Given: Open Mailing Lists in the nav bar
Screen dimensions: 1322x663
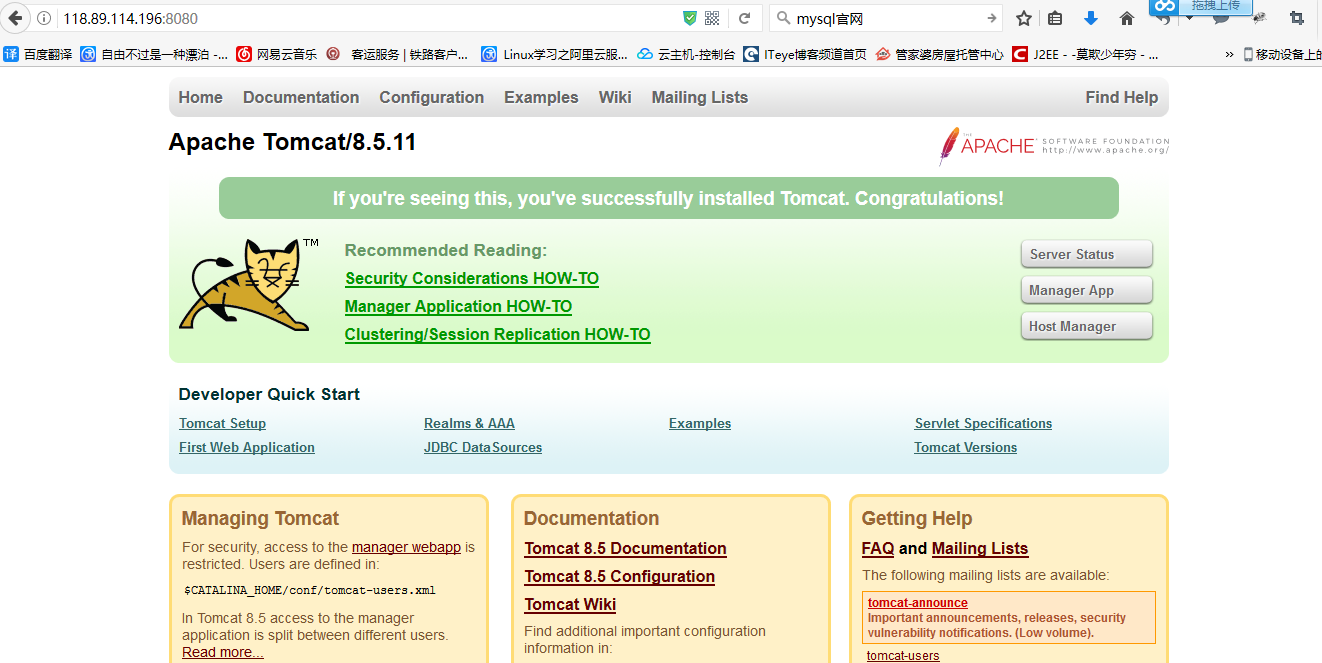Looking at the screenshot, I should pos(700,97).
